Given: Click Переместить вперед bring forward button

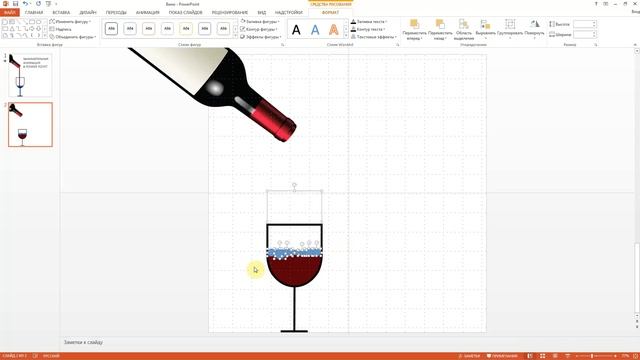Looking at the screenshot, I should click(414, 29).
